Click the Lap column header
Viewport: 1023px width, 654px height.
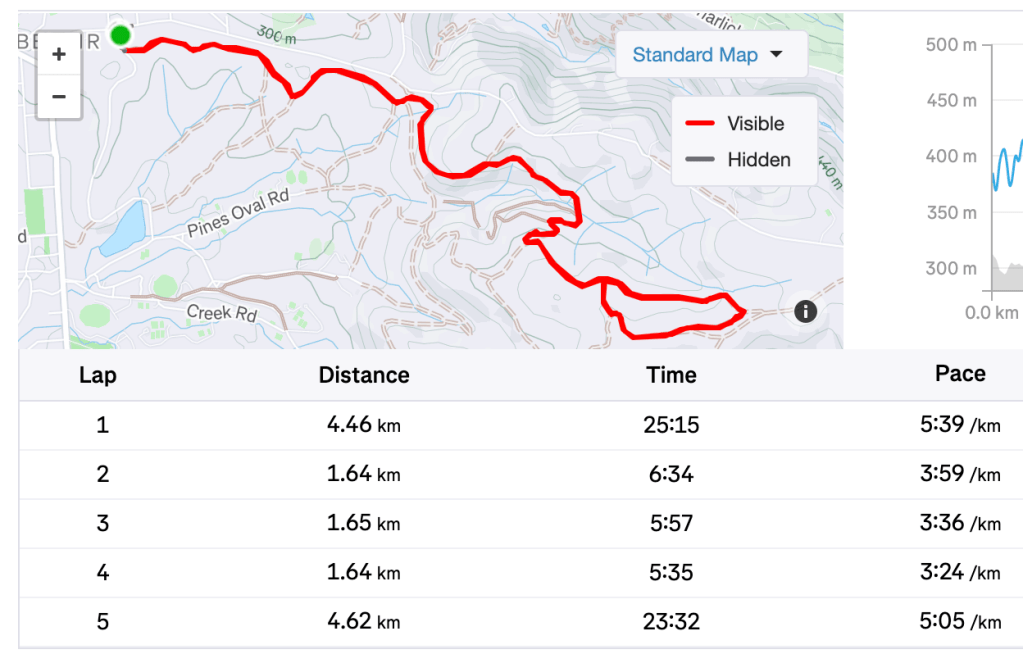tap(98, 375)
